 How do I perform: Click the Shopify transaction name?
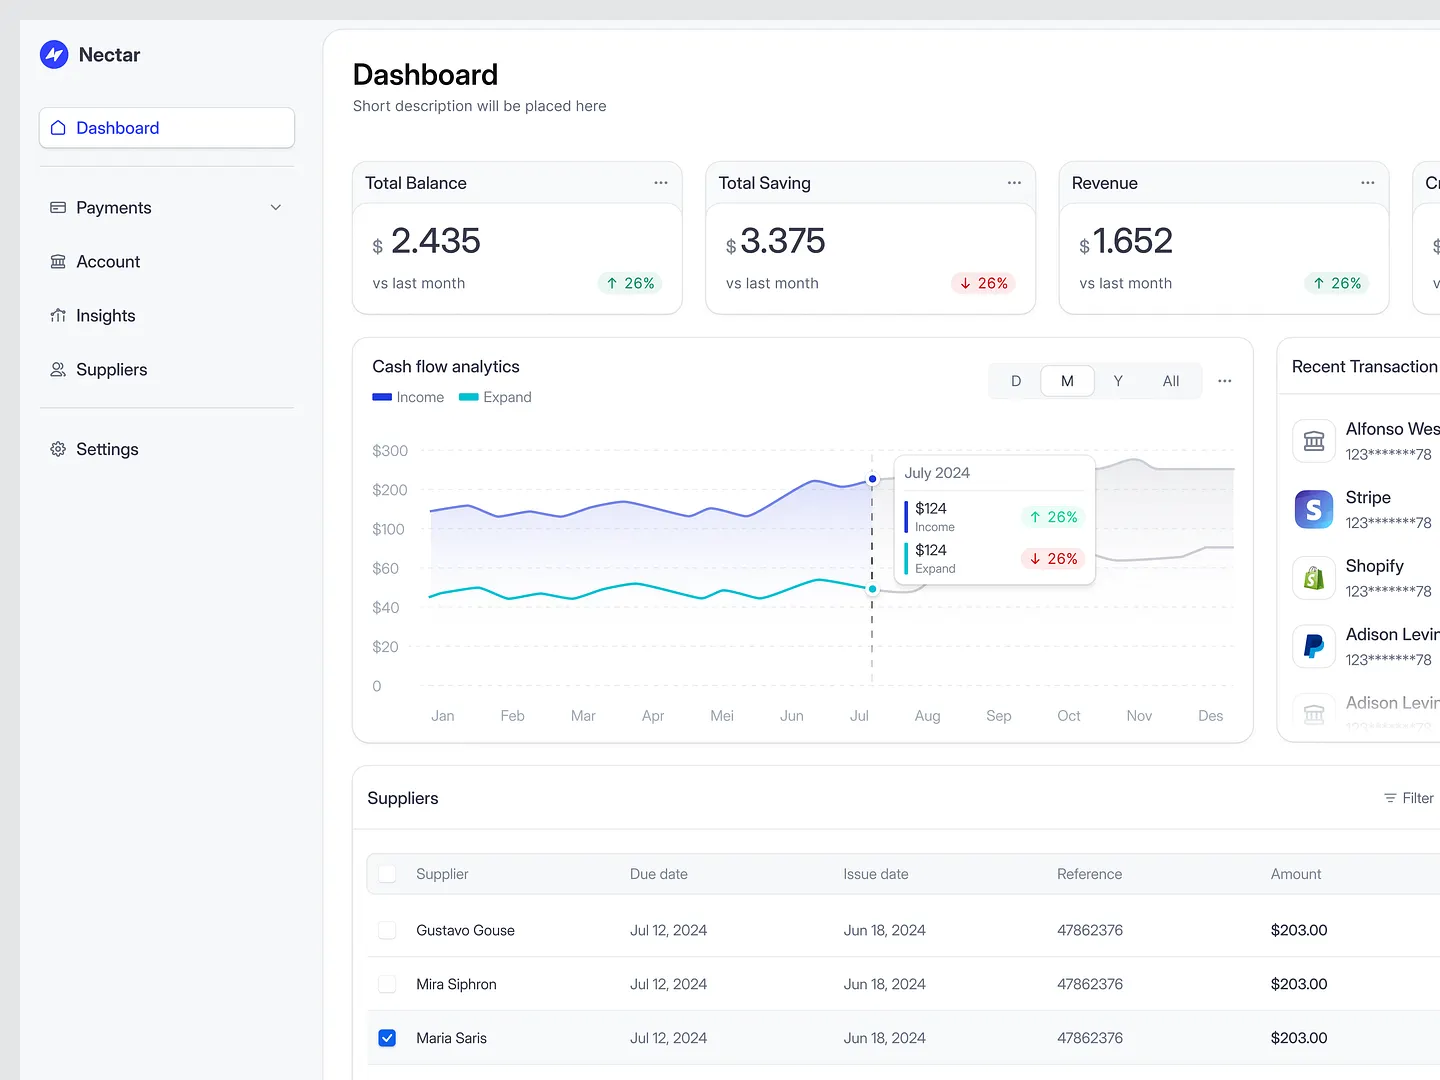[x=1375, y=566]
